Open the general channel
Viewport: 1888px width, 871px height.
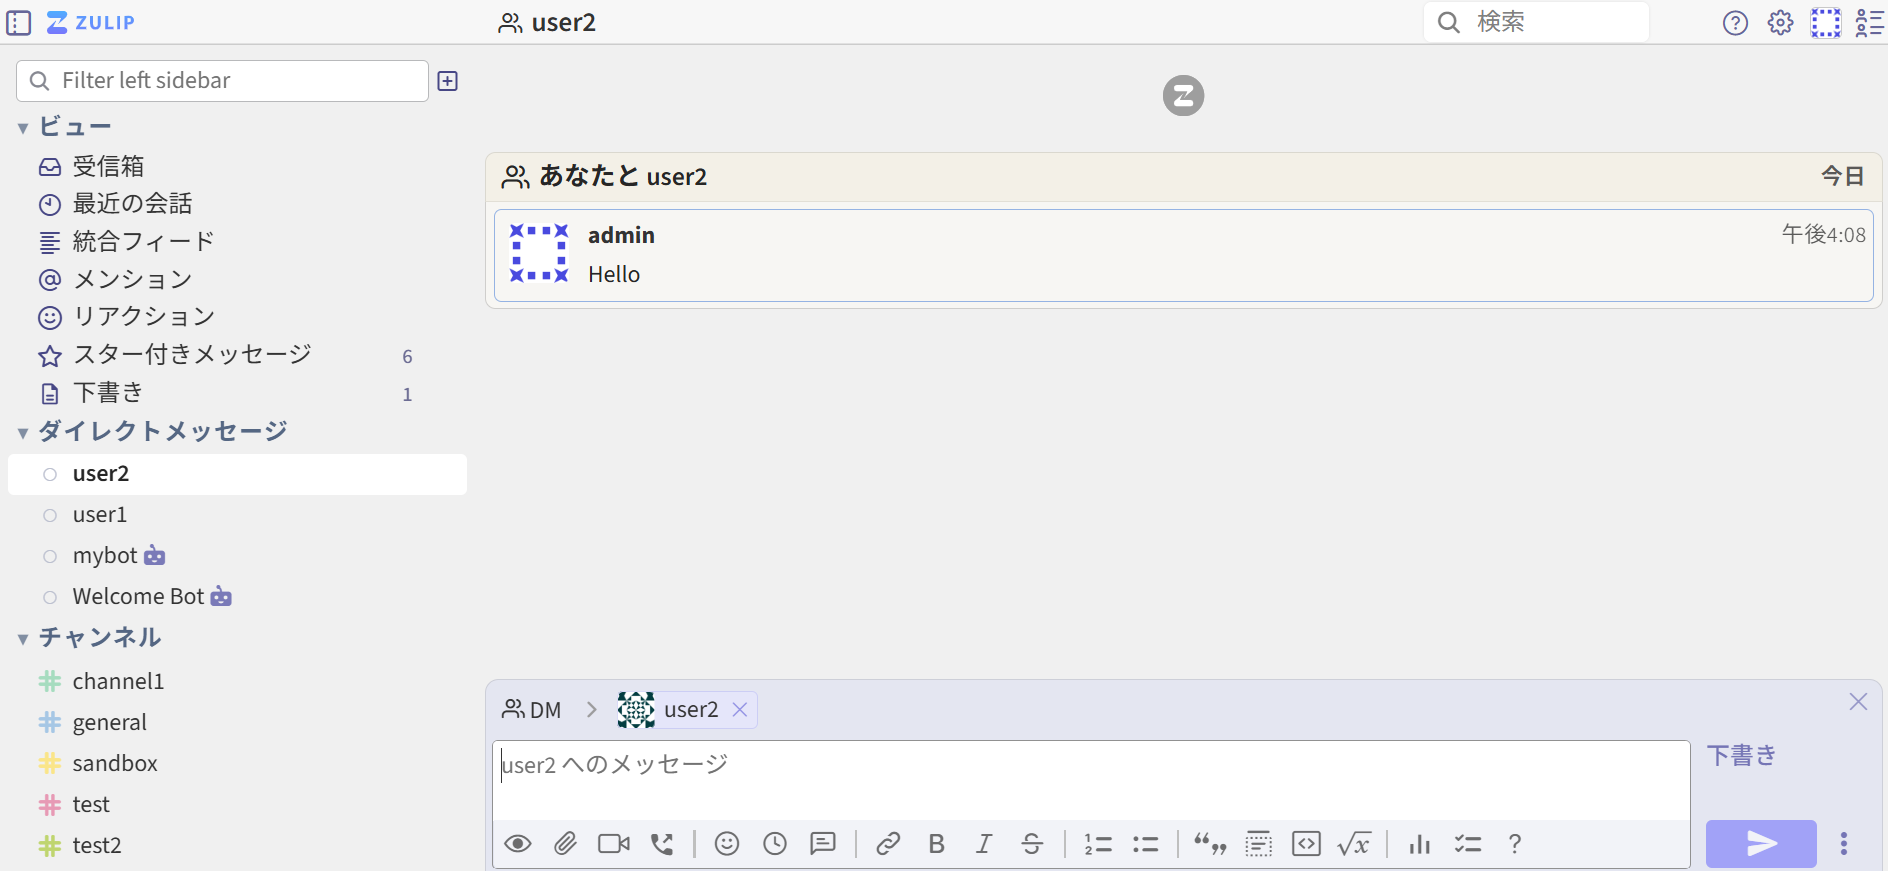tap(109, 722)
